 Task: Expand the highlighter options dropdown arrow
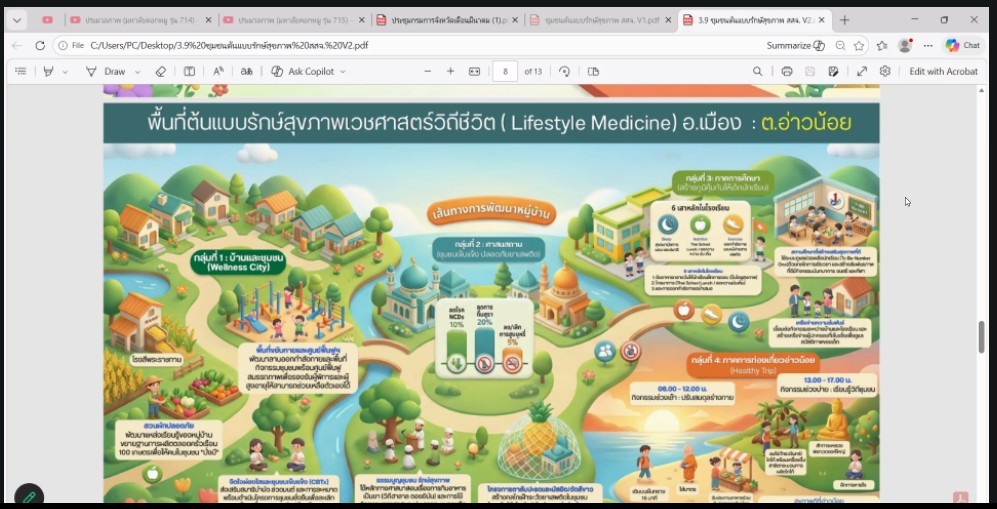pyautogui.click(x=65, y=72)
